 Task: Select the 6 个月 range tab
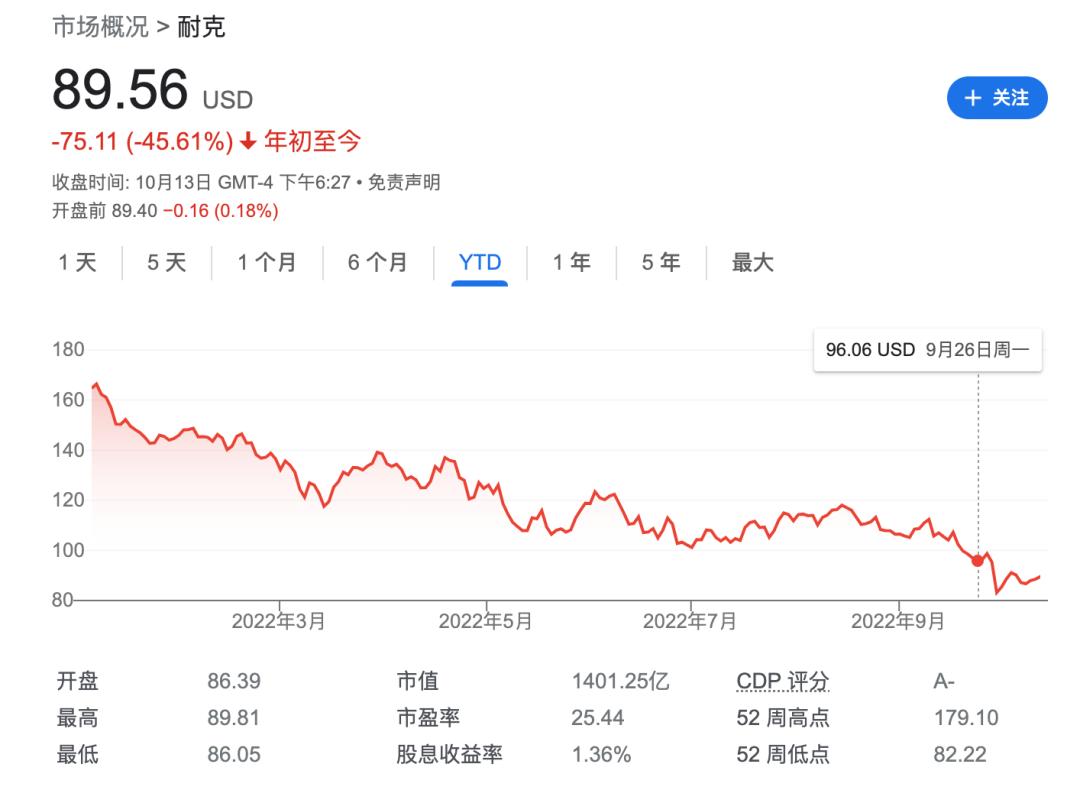pyautogui.click(x=377, y=262)
